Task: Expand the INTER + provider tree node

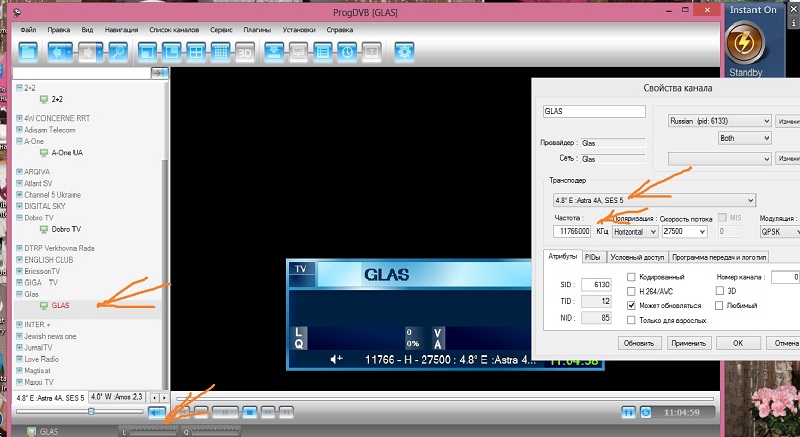Action: [20, 325]
